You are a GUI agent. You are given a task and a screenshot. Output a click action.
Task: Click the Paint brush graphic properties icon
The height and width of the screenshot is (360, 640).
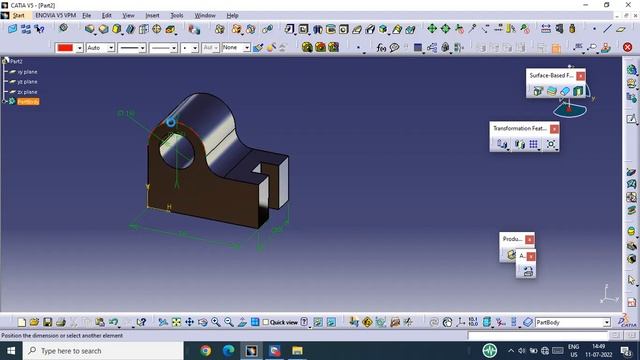coord(258,48)
